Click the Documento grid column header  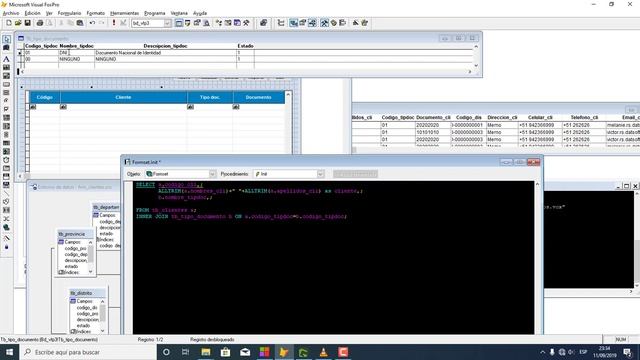point(258,97)
